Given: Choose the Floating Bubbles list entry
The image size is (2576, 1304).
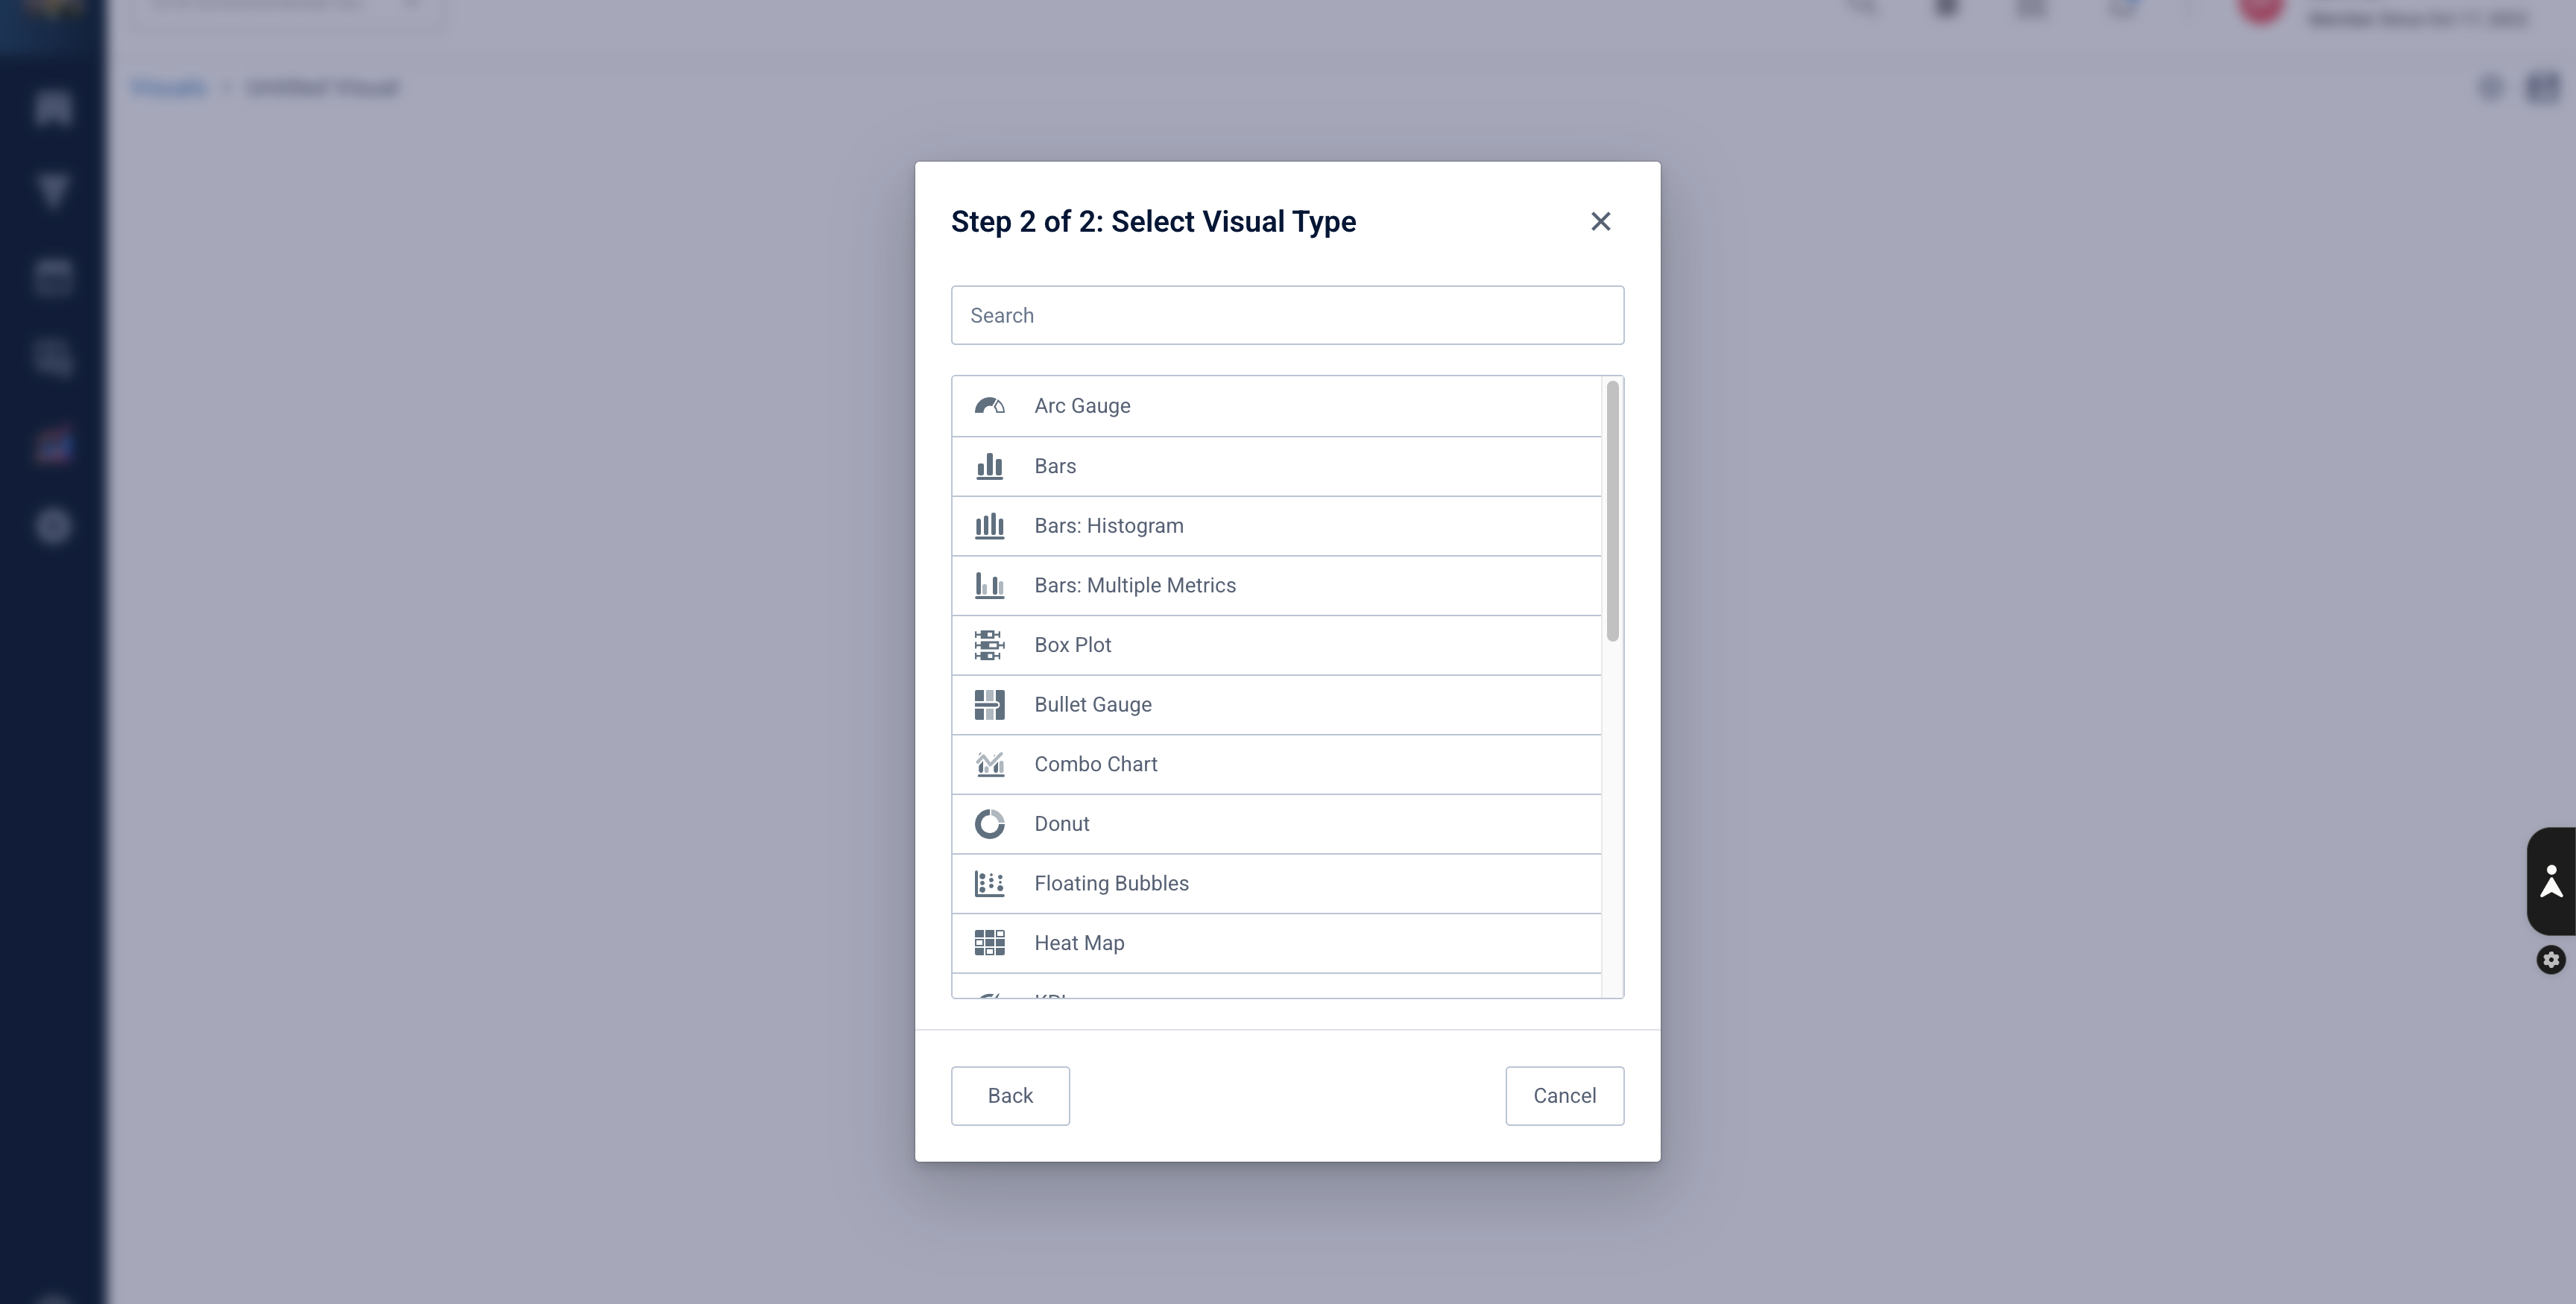Looking at the screenshot, I should click(1276, 884).
